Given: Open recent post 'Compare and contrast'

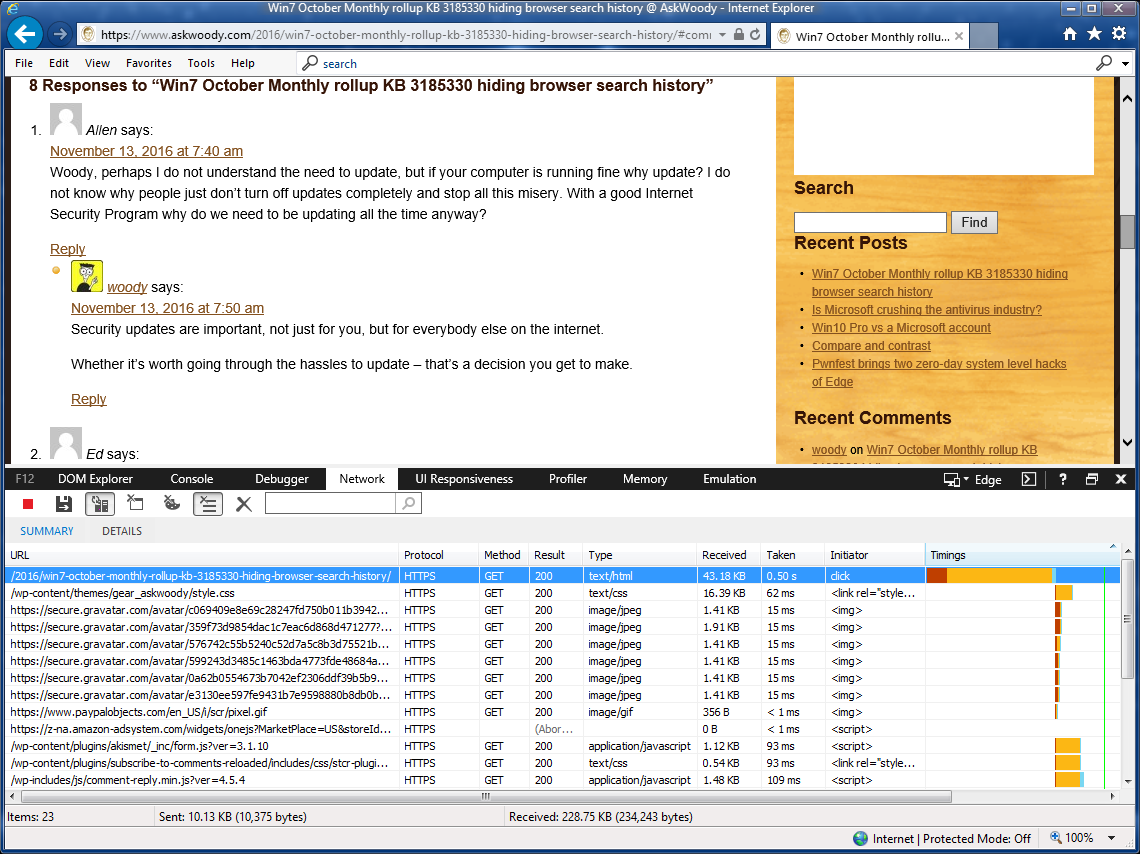Looking at the screenshot, I should (871, 346).
